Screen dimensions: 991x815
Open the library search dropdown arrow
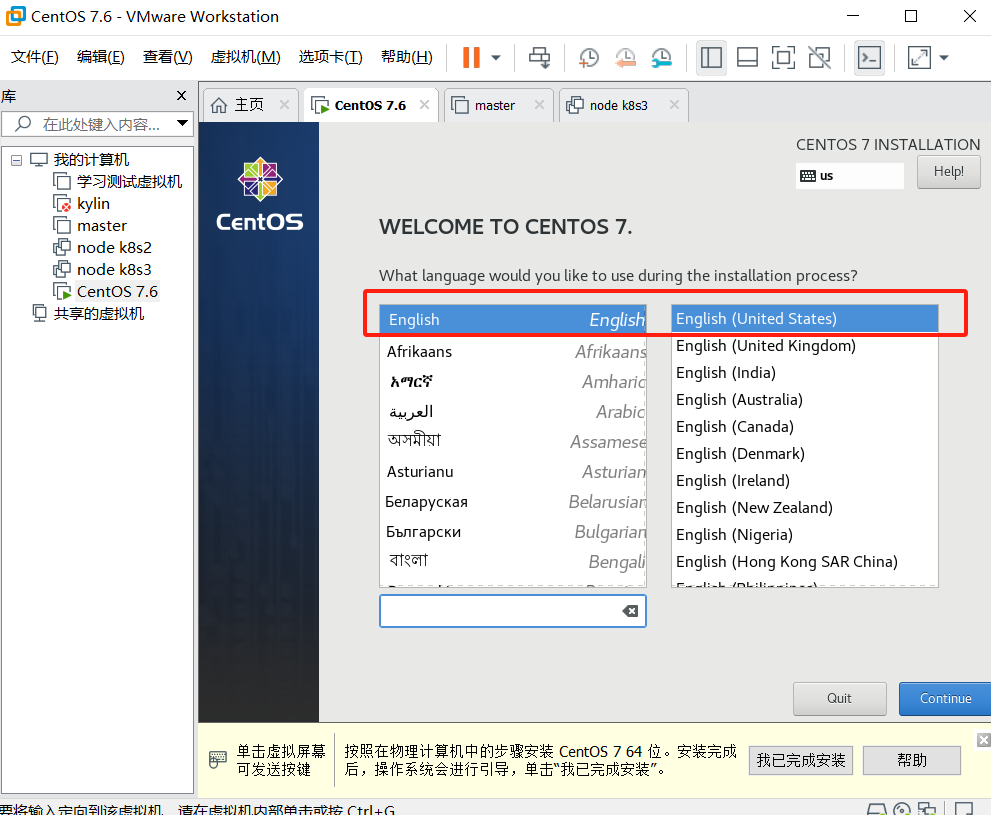182,123
